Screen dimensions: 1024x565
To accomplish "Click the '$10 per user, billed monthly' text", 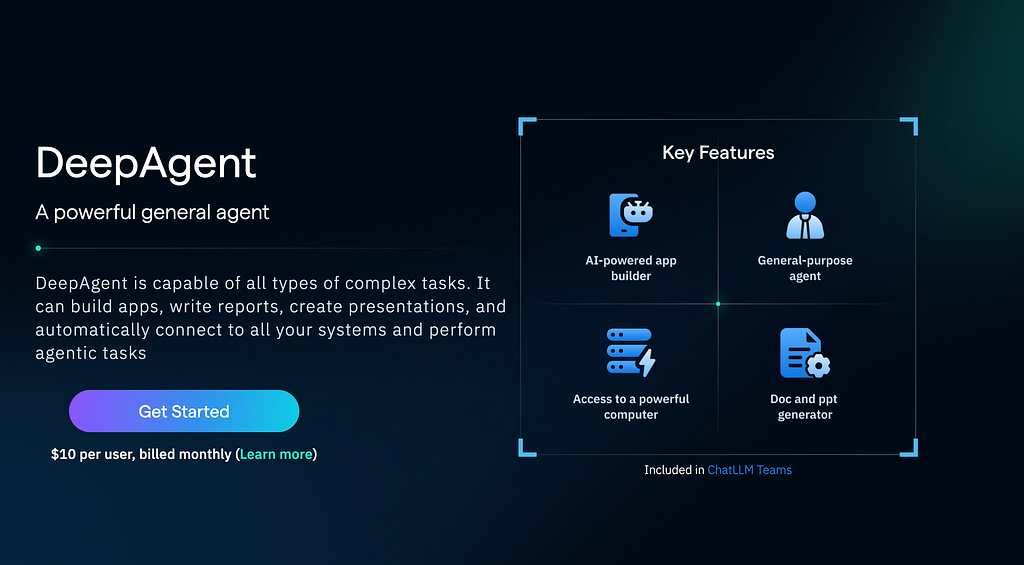I will tap(141, 454).
